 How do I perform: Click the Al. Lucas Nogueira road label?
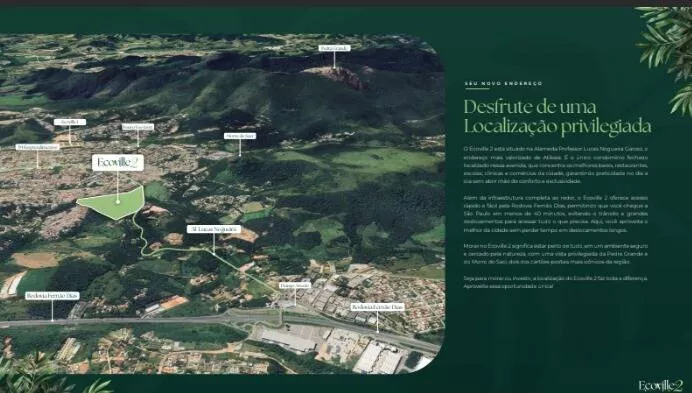[214, 229]
